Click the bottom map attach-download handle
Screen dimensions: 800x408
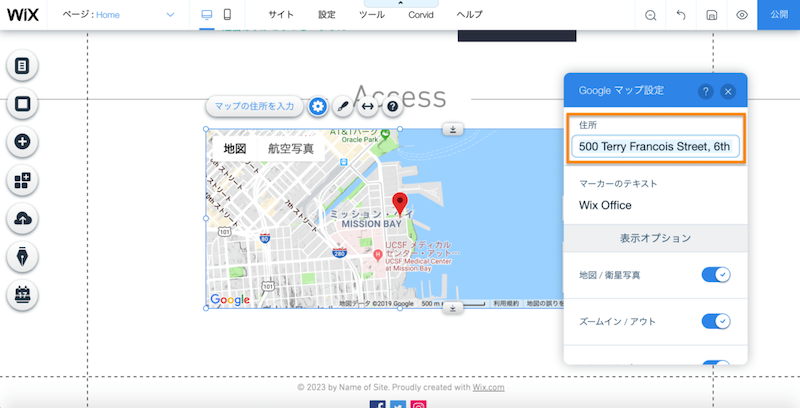[453, 308]
